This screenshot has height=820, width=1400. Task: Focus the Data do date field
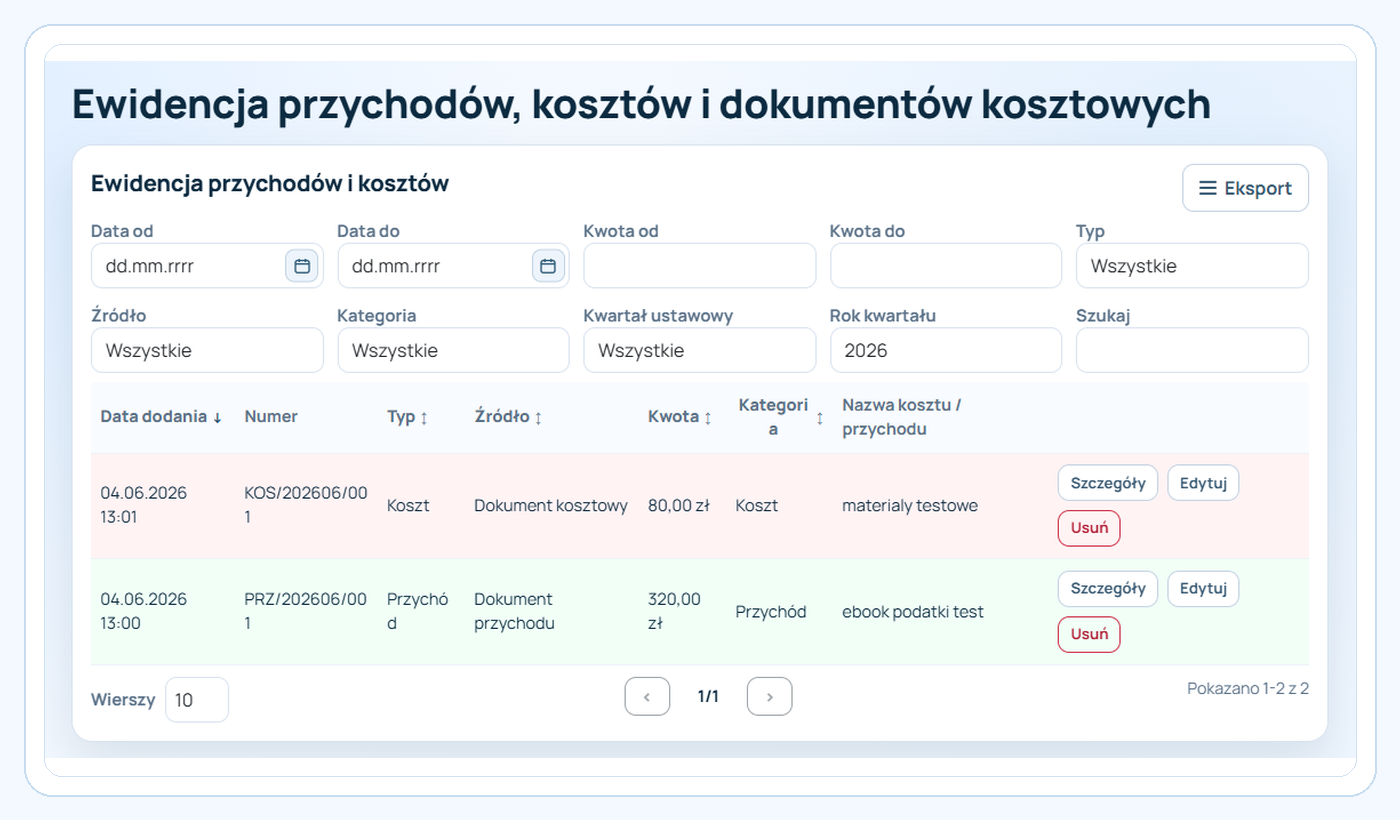pyautogui.click(x=453, y=266)
